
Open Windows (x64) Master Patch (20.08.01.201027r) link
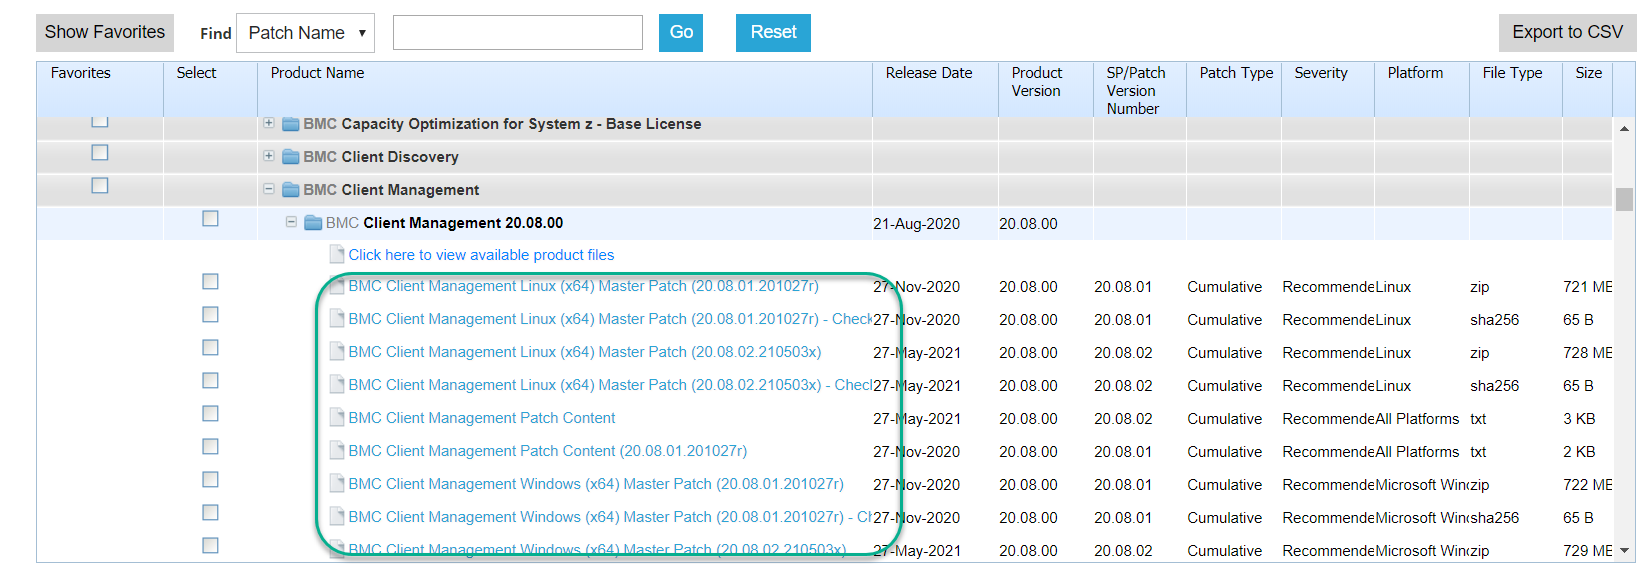596,484
